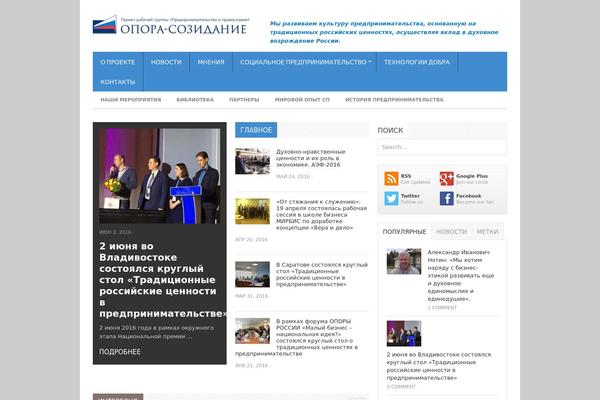Click the italic blue mission tagline
600x400 pixels.
coord(384,32)
